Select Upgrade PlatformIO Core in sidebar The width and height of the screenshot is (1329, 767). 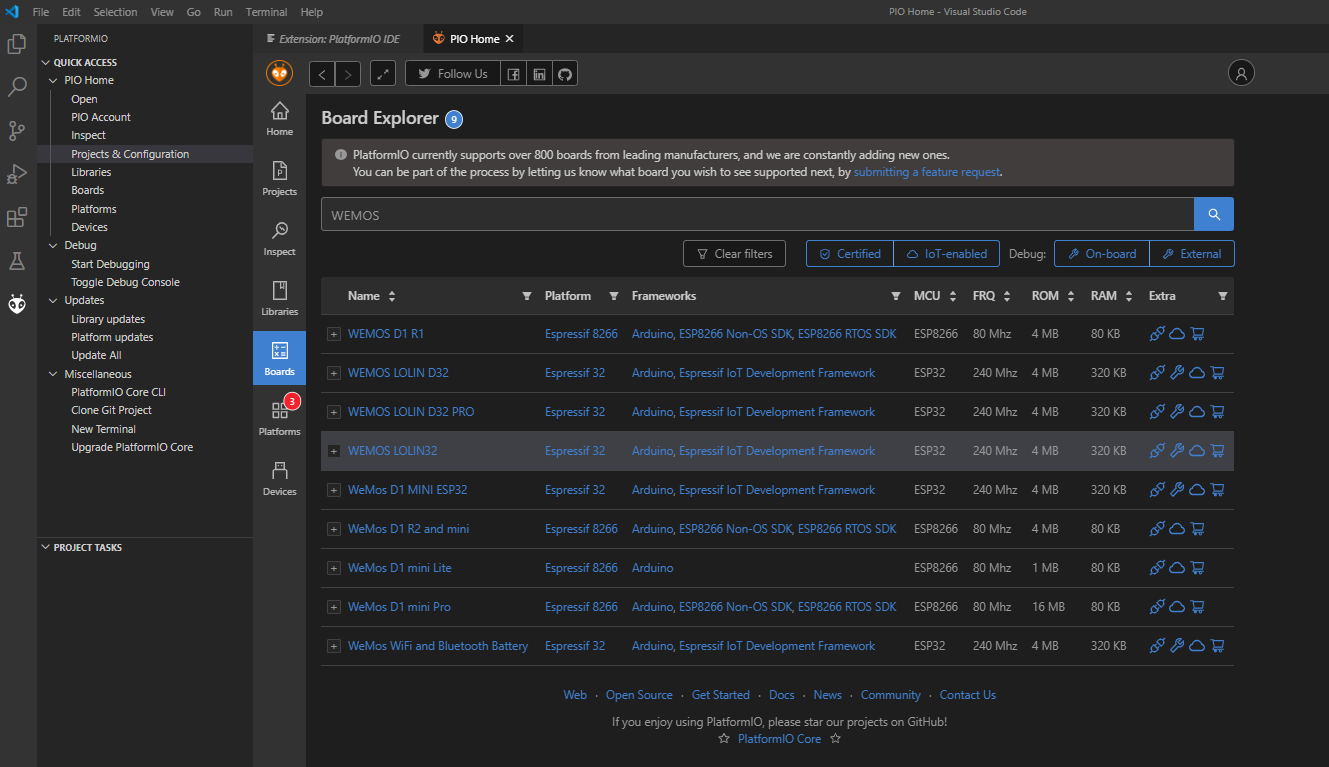click(x=132, y=447)
